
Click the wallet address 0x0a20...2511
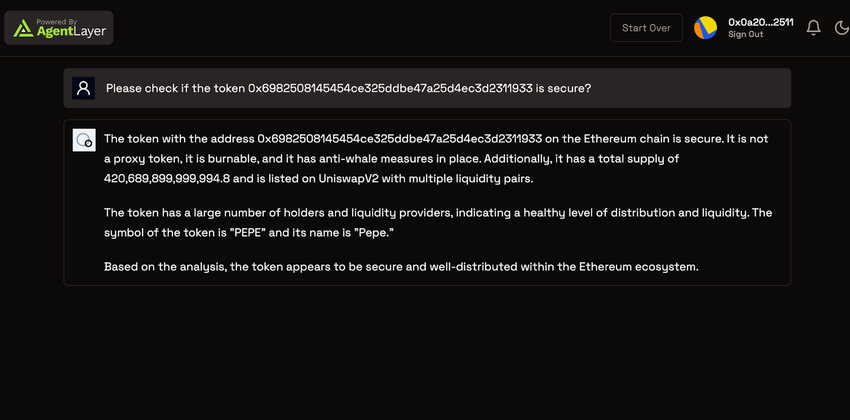(760, 21)
